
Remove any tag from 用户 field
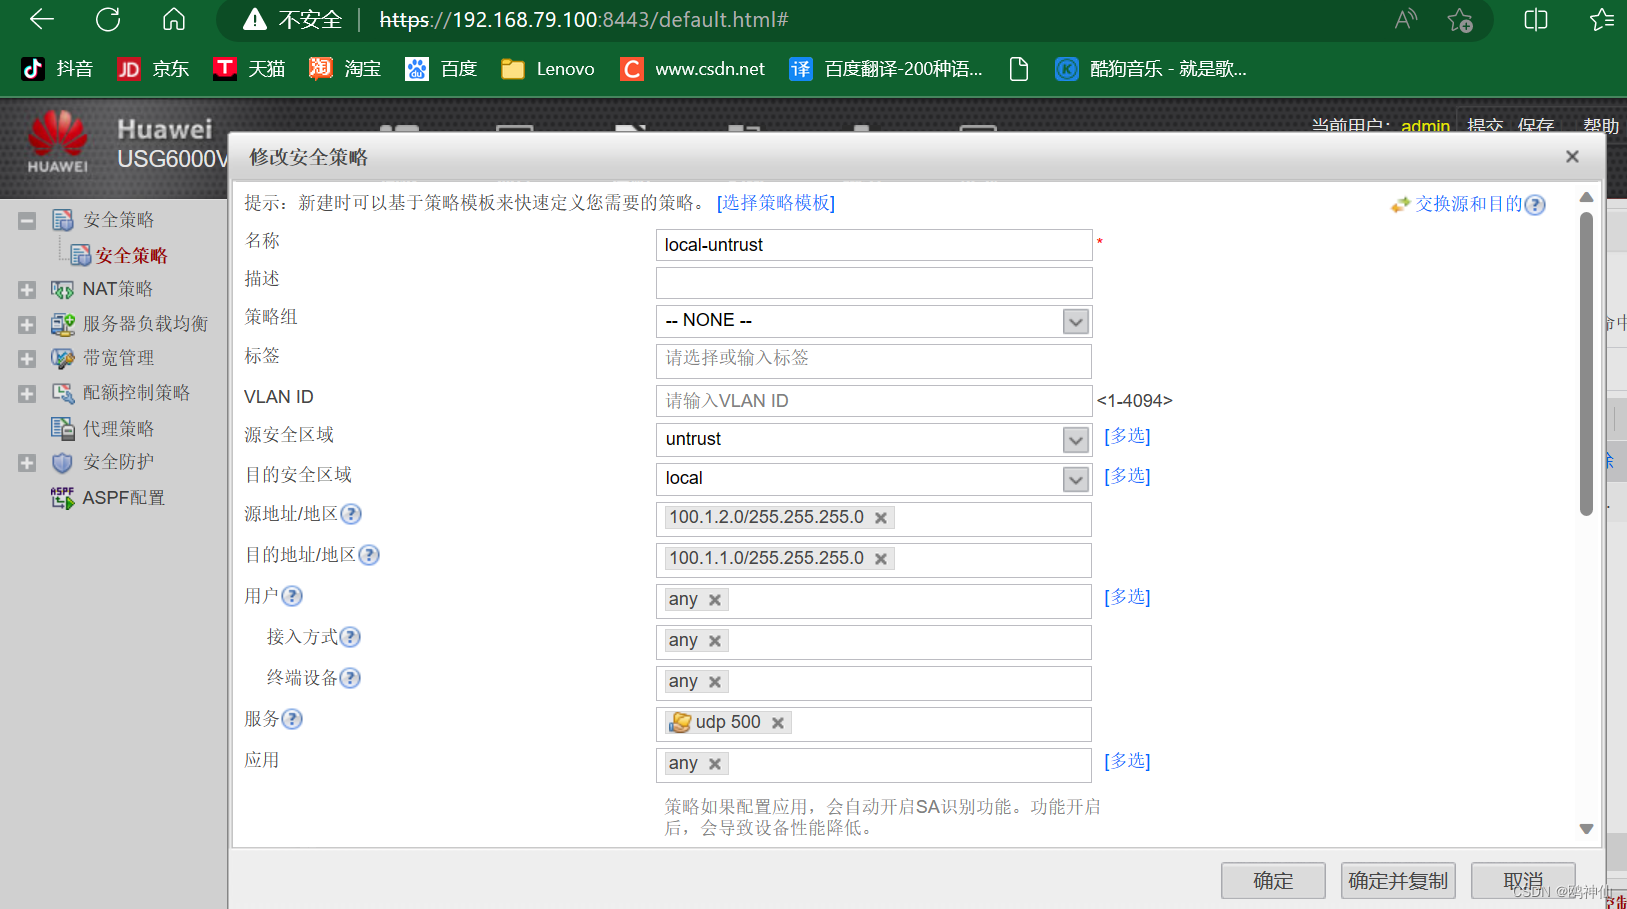click(715, 600)
